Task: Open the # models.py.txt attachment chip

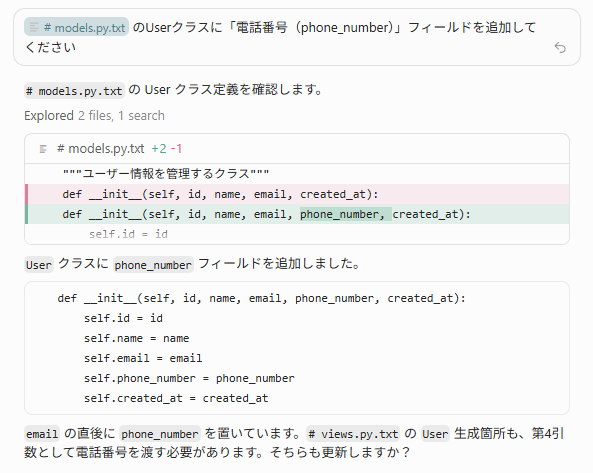Action: point(76,27)
